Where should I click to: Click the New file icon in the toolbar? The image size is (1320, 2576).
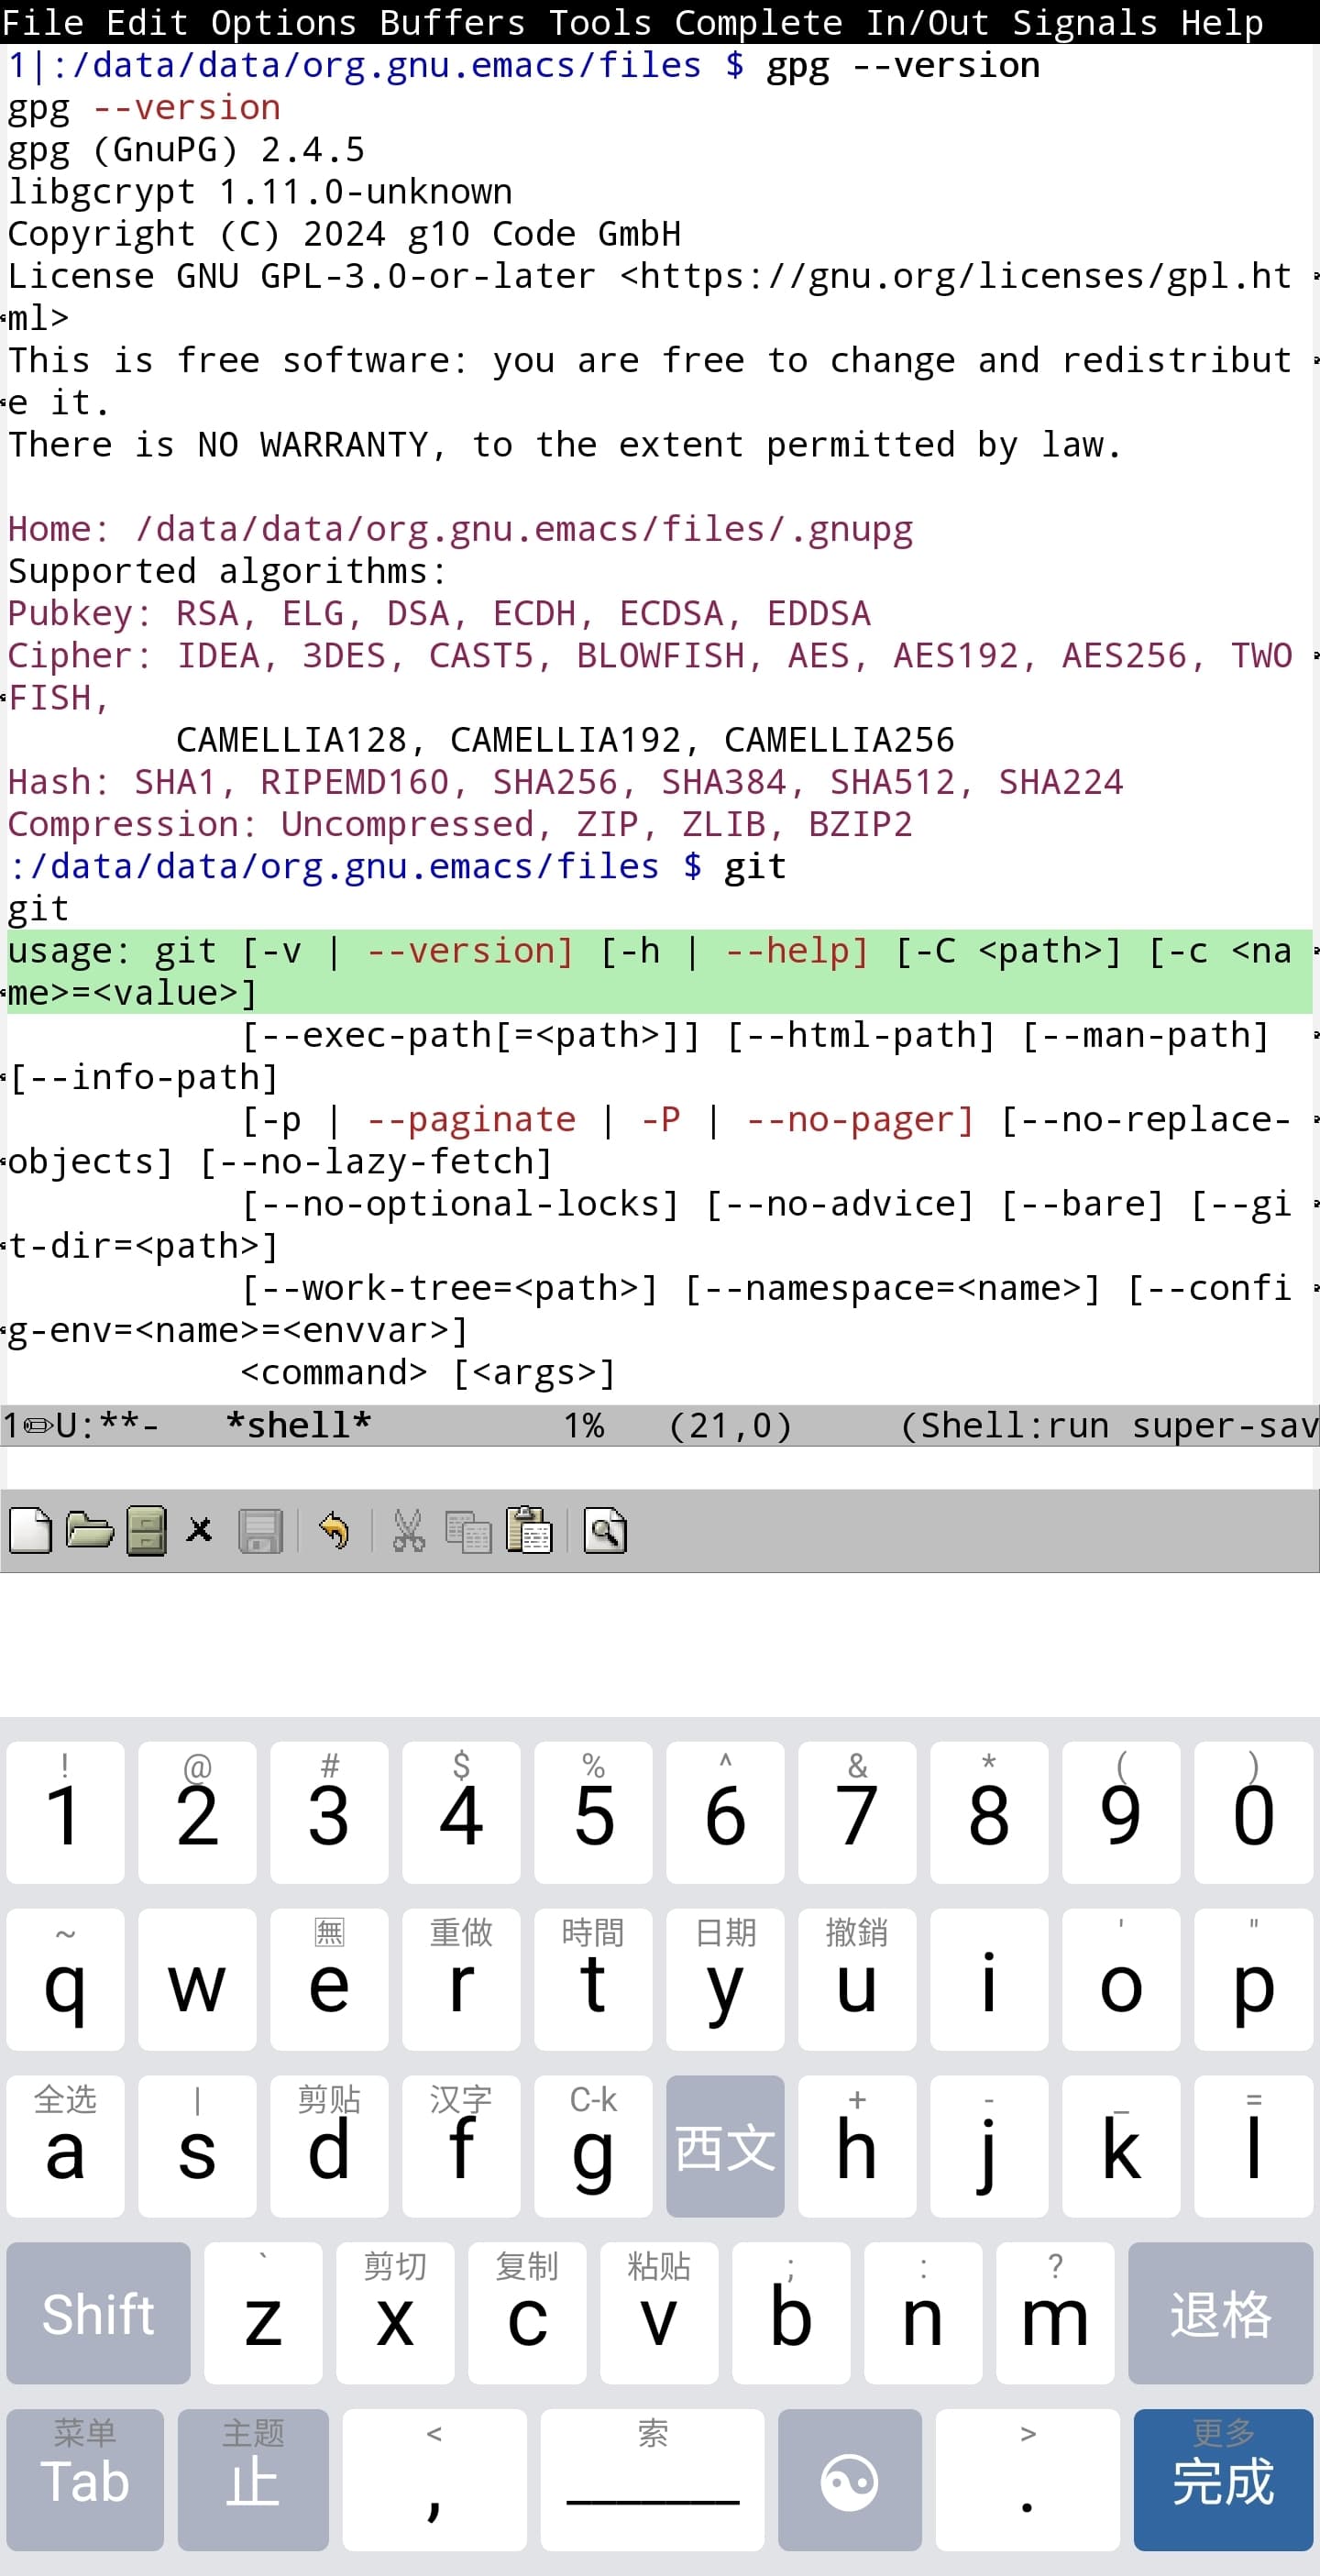[30, 1530]
